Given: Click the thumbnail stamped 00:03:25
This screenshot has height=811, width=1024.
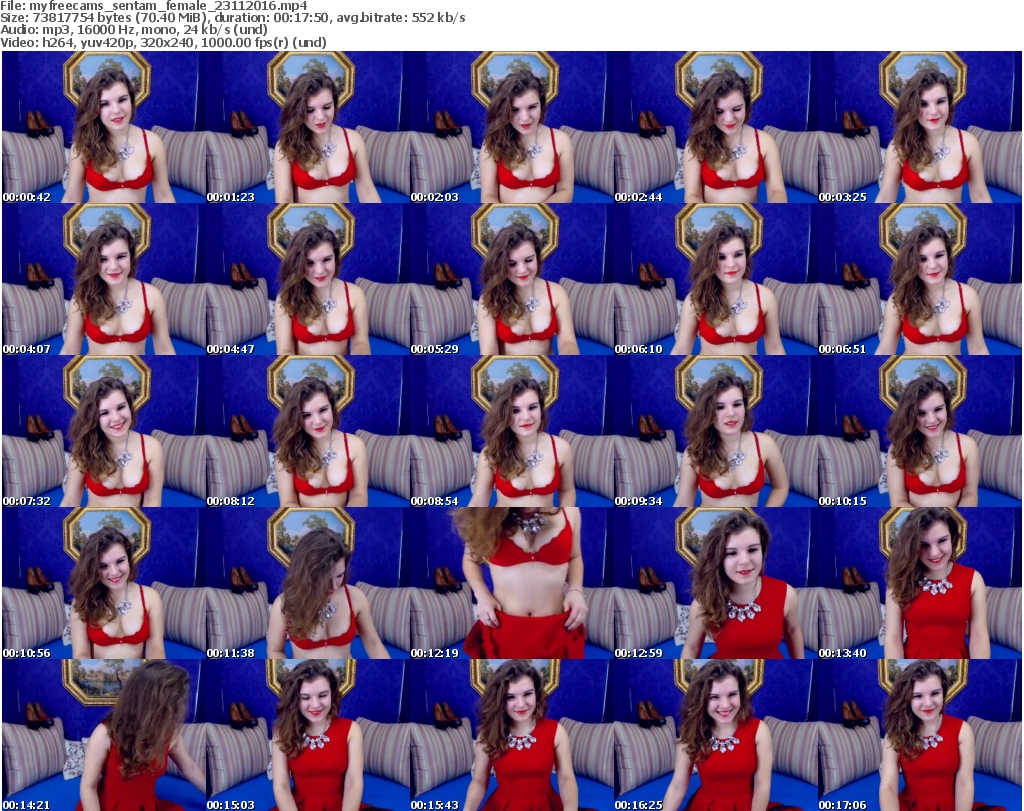Looking at the screenshot, I should (920, 127).
